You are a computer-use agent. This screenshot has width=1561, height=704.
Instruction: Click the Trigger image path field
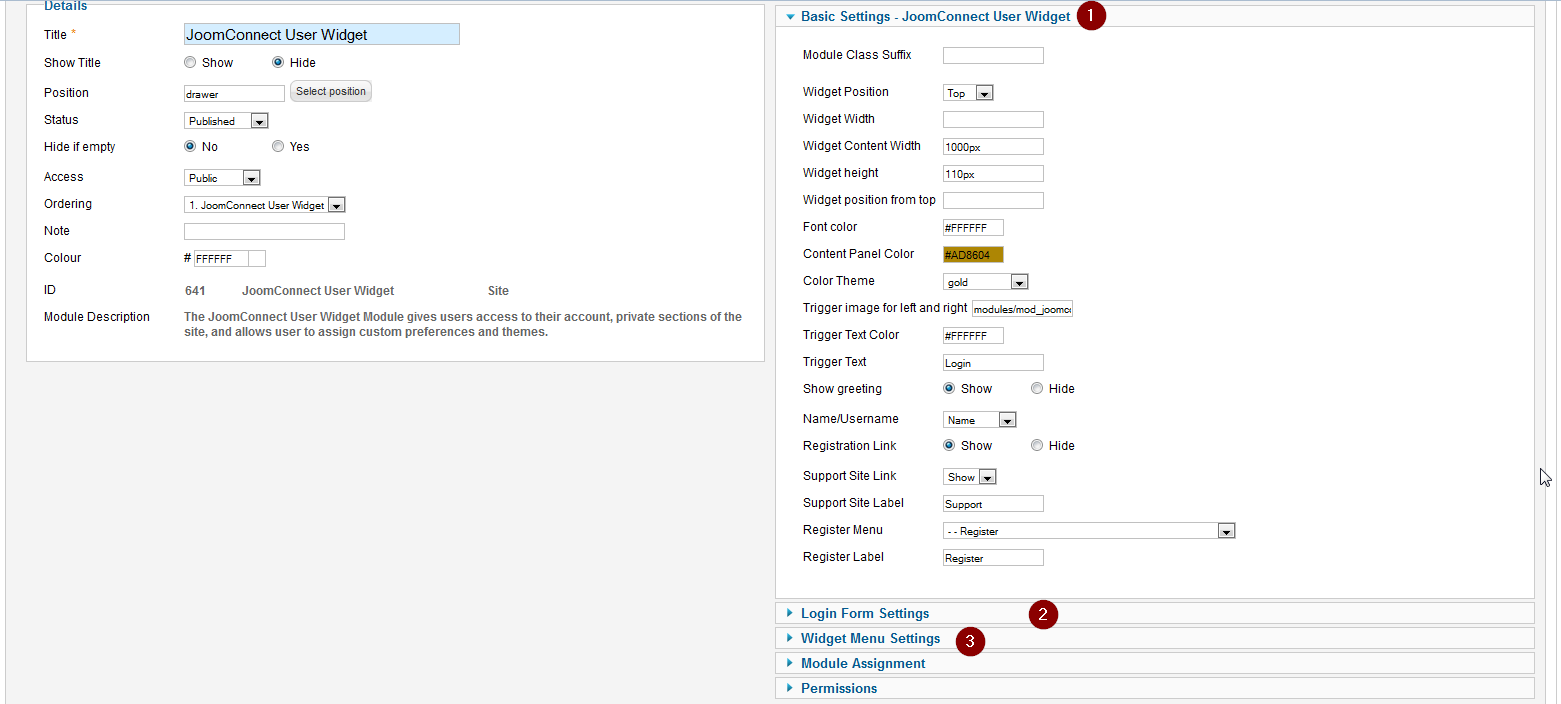[1022, 309]
